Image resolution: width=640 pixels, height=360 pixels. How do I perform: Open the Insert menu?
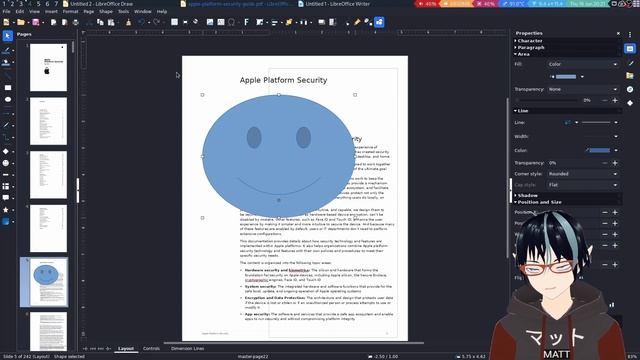(x=51, y=11)
